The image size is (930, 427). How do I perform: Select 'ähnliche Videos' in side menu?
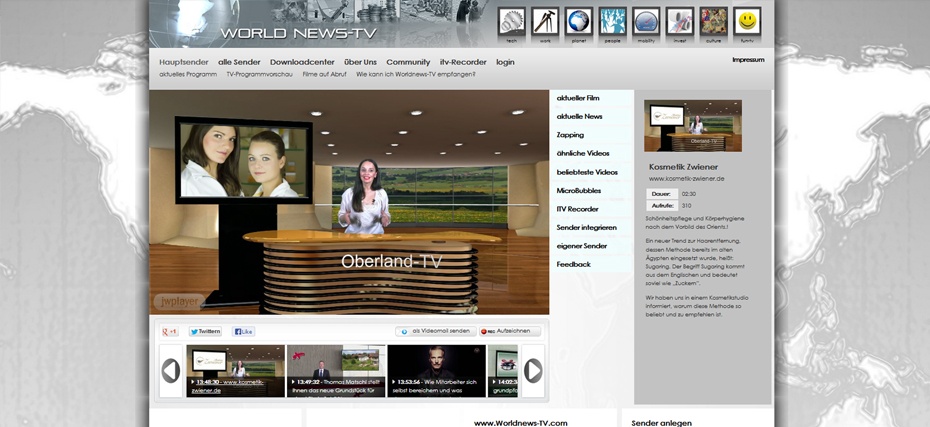click(583, 153)
